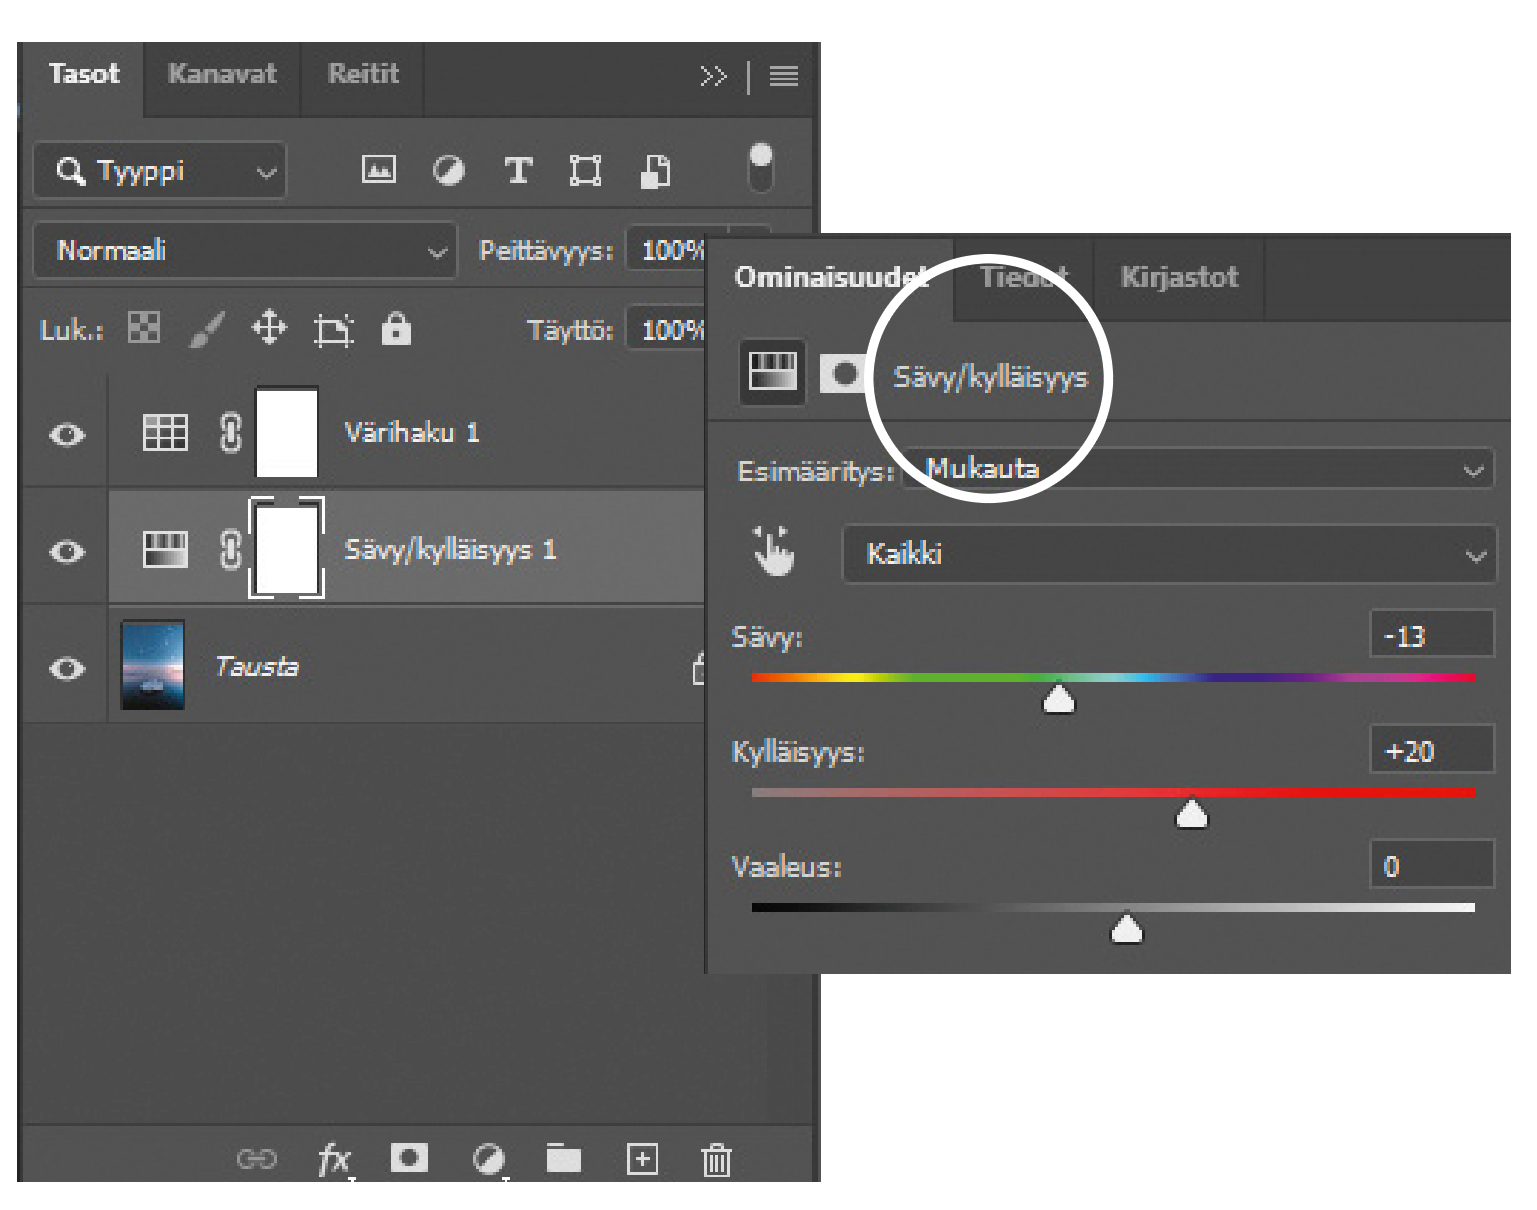Click the create new layer icon
1537x1210 pixels.
pyautogui.click(x=642, y=1159)
